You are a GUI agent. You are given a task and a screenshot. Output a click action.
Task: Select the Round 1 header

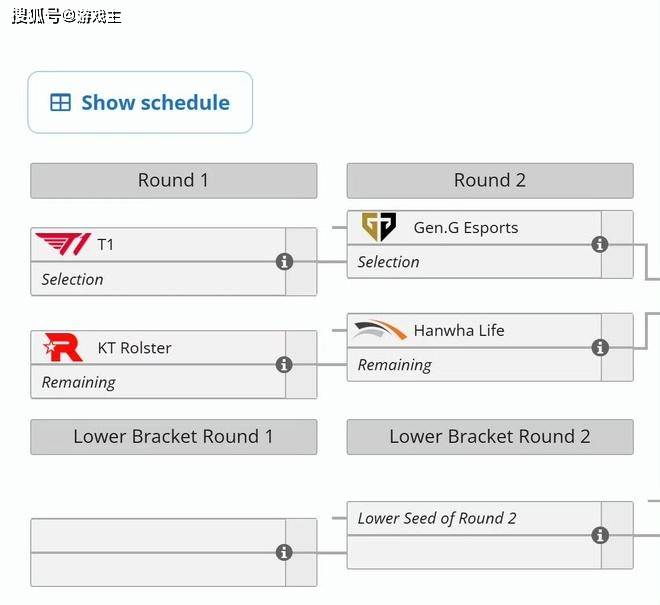pos(173,181)
